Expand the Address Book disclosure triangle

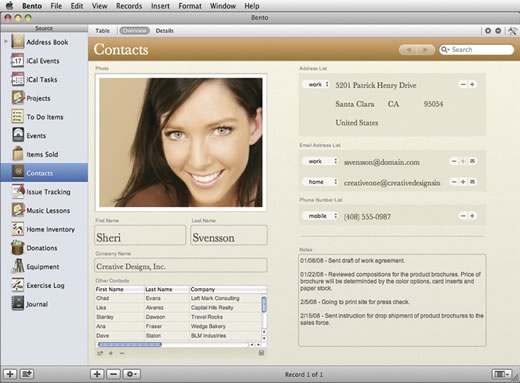(6, 42)
